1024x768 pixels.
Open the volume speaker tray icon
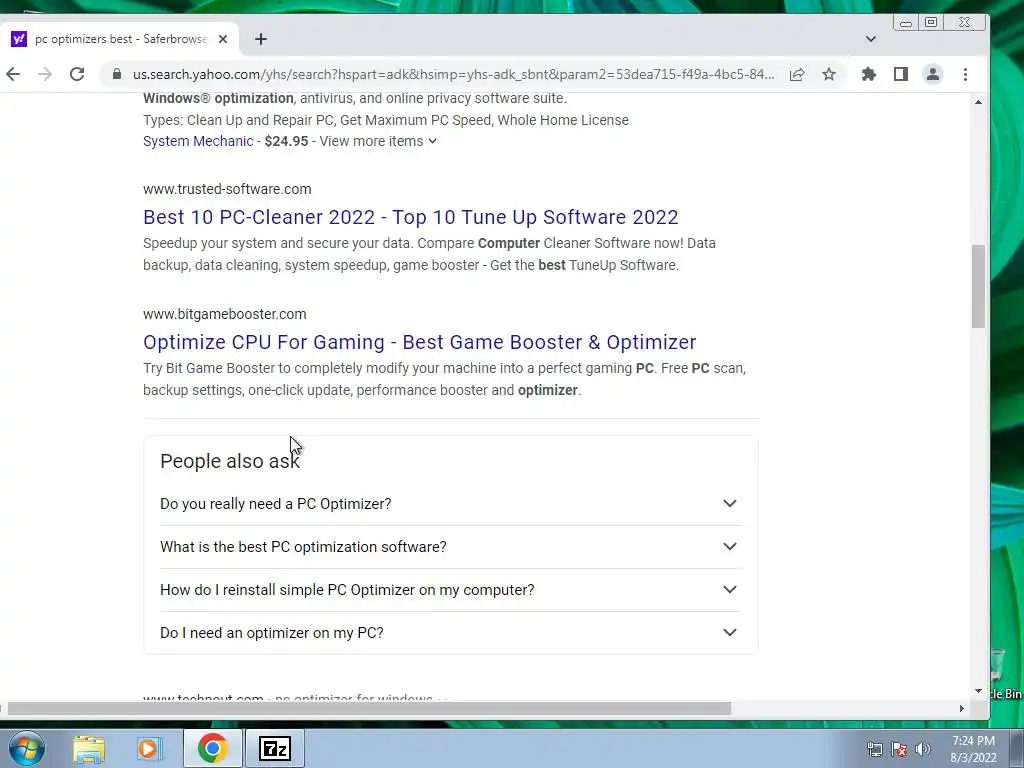[x=923, y=749]
